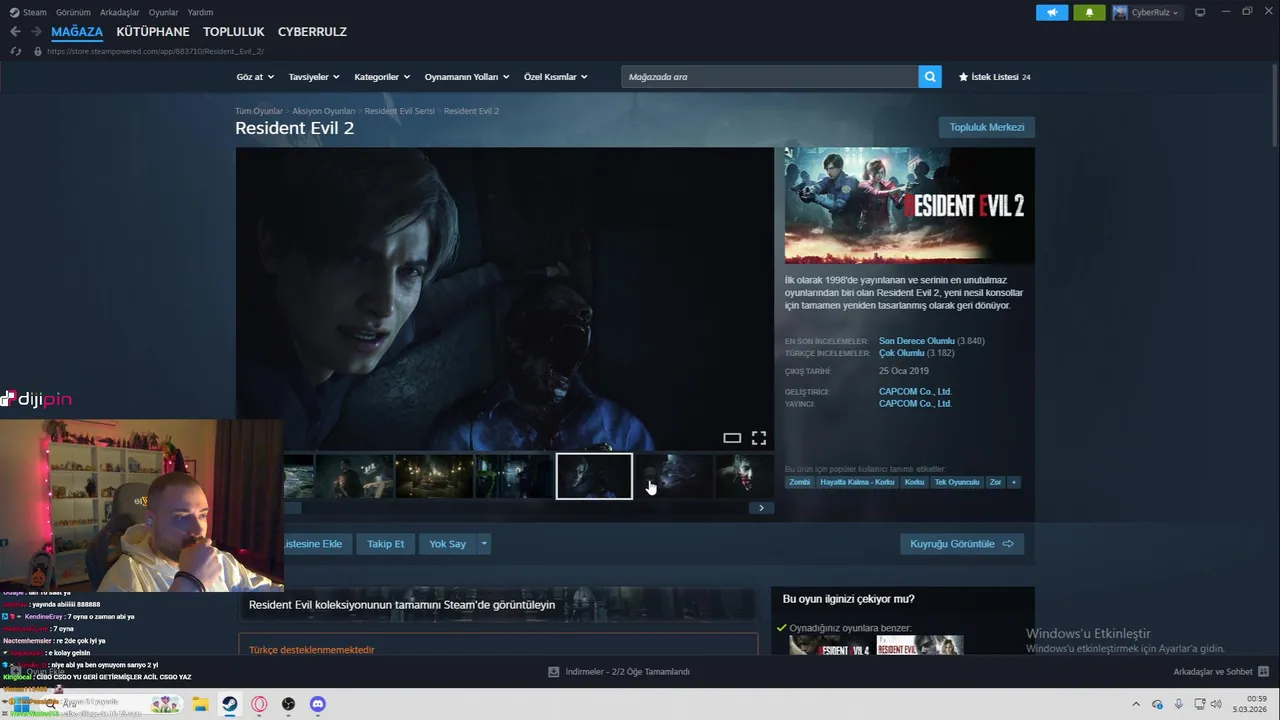The image size is (1280, 720).
Task: Open Opera GX from the taskbar
Action: tap(259, 704)
